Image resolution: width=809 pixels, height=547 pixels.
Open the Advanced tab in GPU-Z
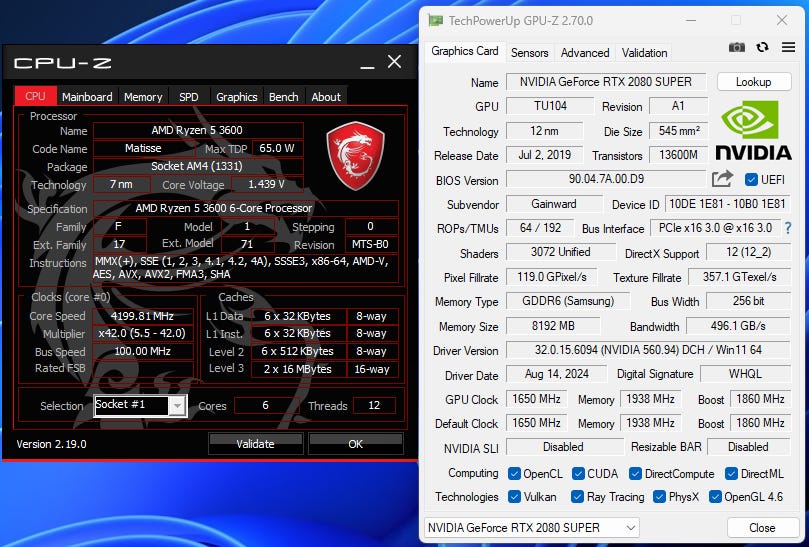[x=585, y=53]
